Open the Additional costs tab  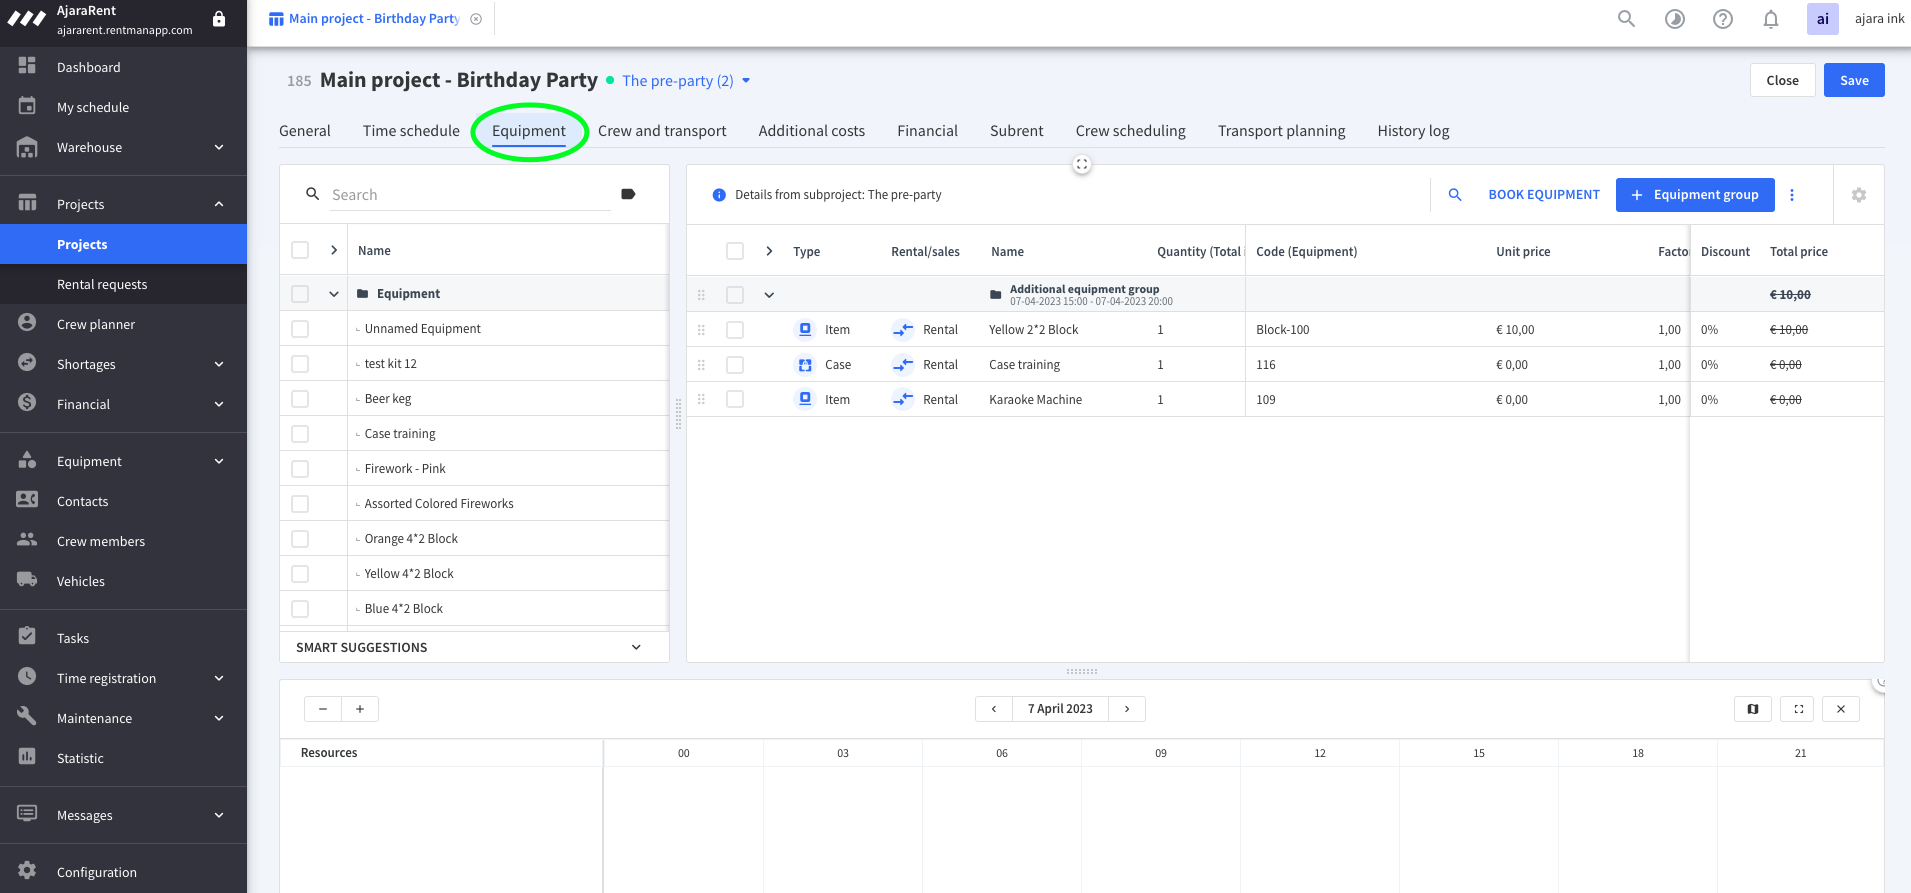812,131
